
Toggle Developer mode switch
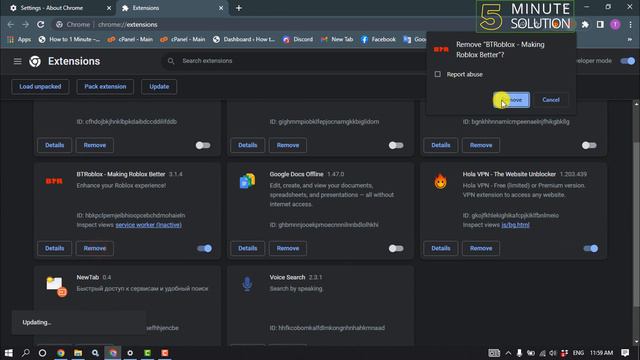[x=627, y=61]
